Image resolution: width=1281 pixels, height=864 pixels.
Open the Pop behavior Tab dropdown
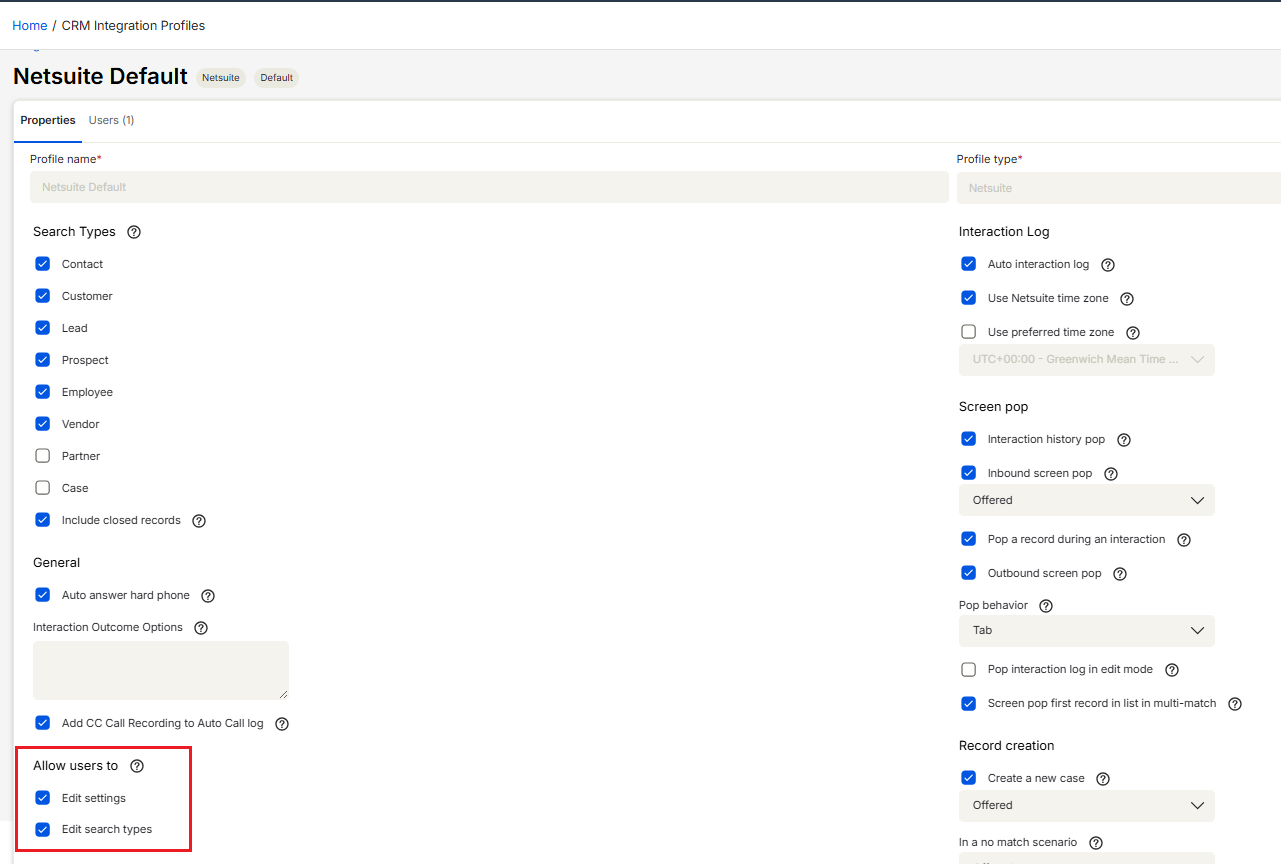point(1087,631)
